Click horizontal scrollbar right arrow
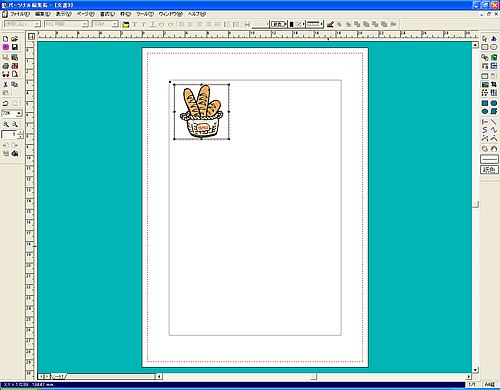This screenshot has height=390, width=500. click(x=469, y=377)
